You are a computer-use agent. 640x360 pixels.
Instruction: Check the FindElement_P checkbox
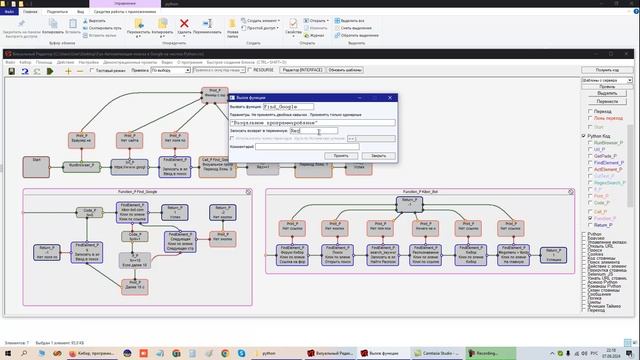click(590, 163)
